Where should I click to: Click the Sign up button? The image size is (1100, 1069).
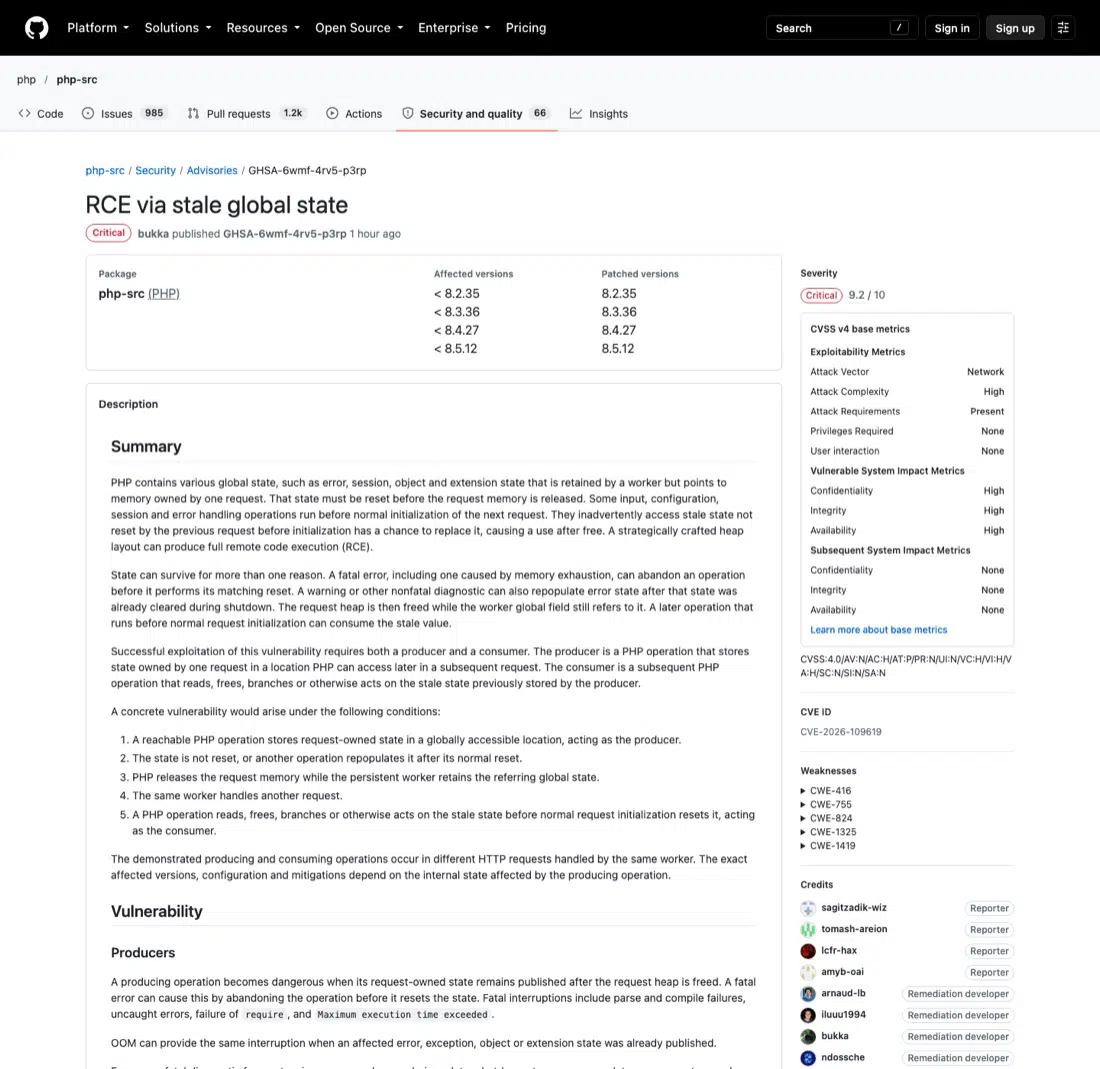[1014, 28]
